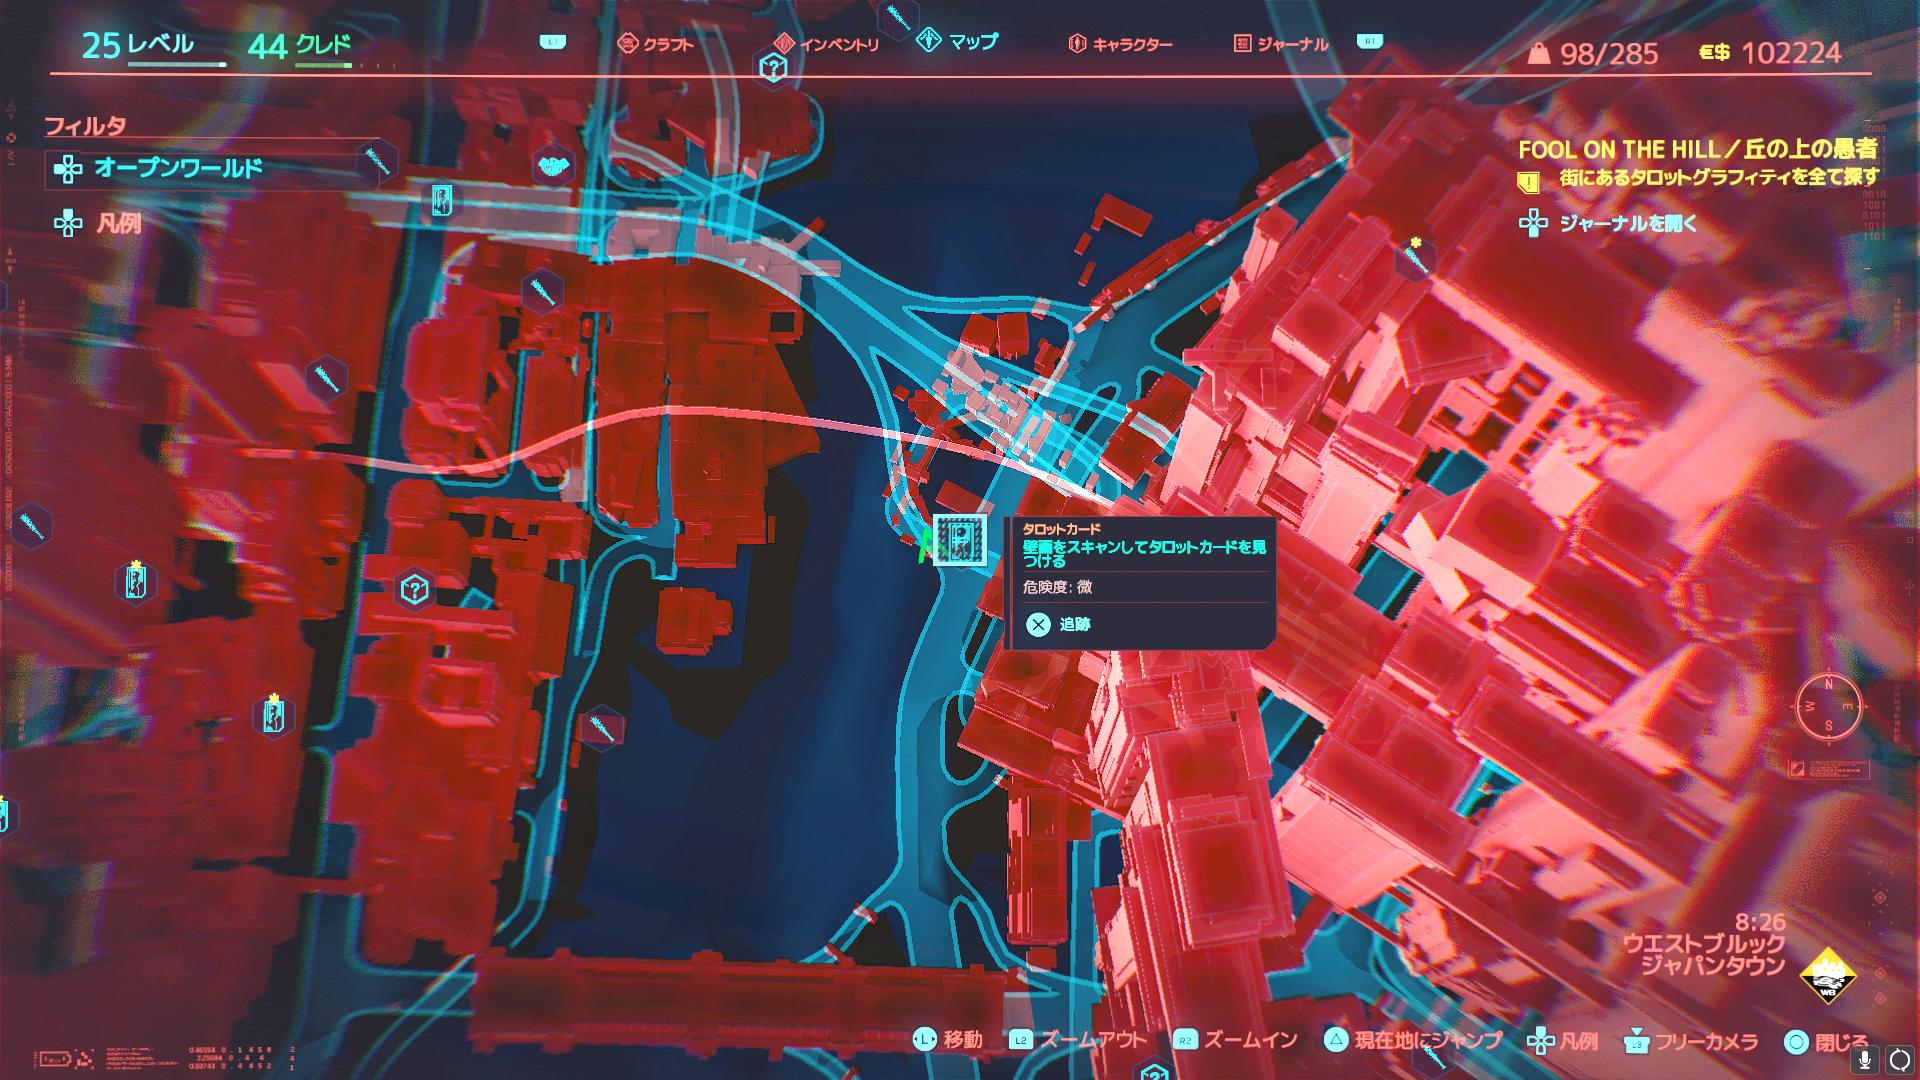Open the 凡例 legend under フィルタ
This screenshot has width=1920, height=1080.
pyautogui.click(x=98, y=223)
